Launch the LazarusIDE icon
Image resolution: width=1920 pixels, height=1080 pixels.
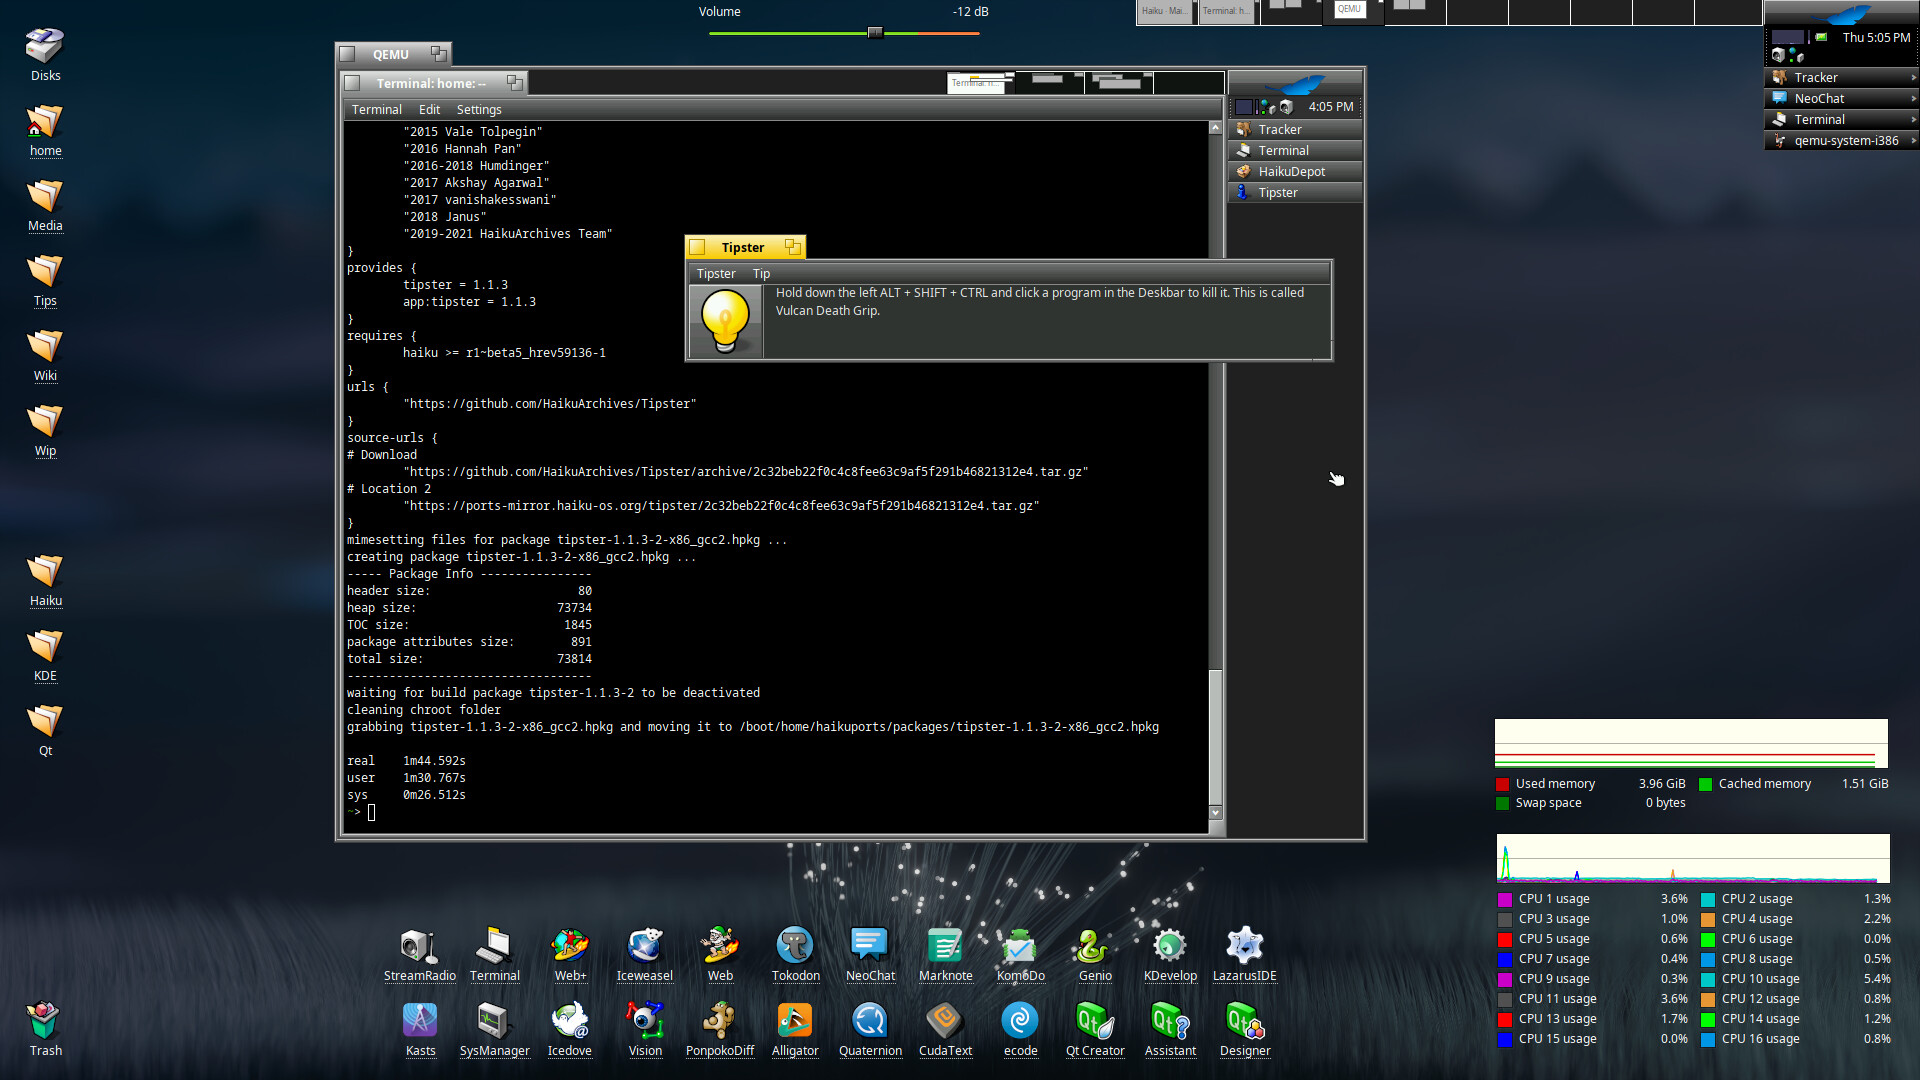(x=1244, y=946)
